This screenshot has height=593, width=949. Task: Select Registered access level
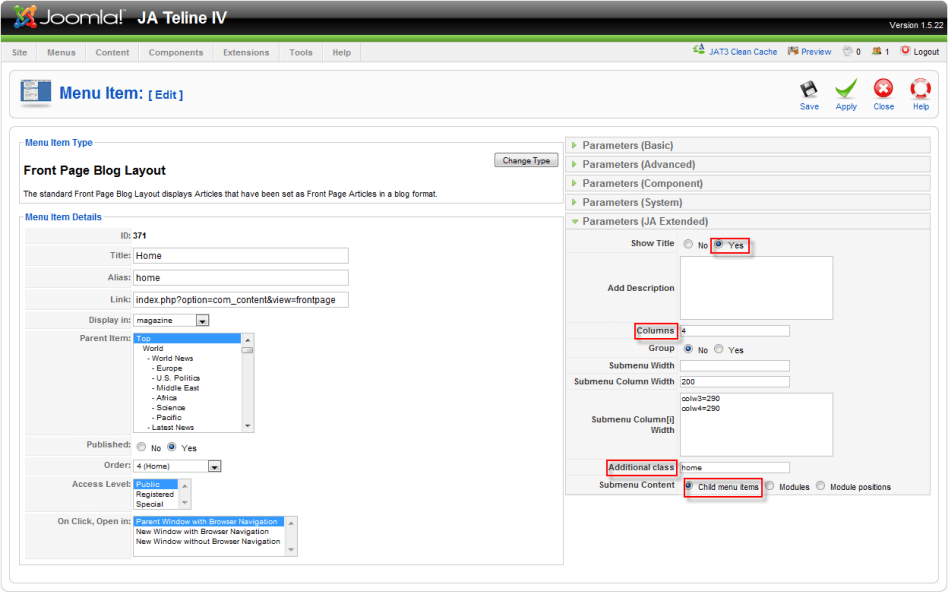[154, 494]
